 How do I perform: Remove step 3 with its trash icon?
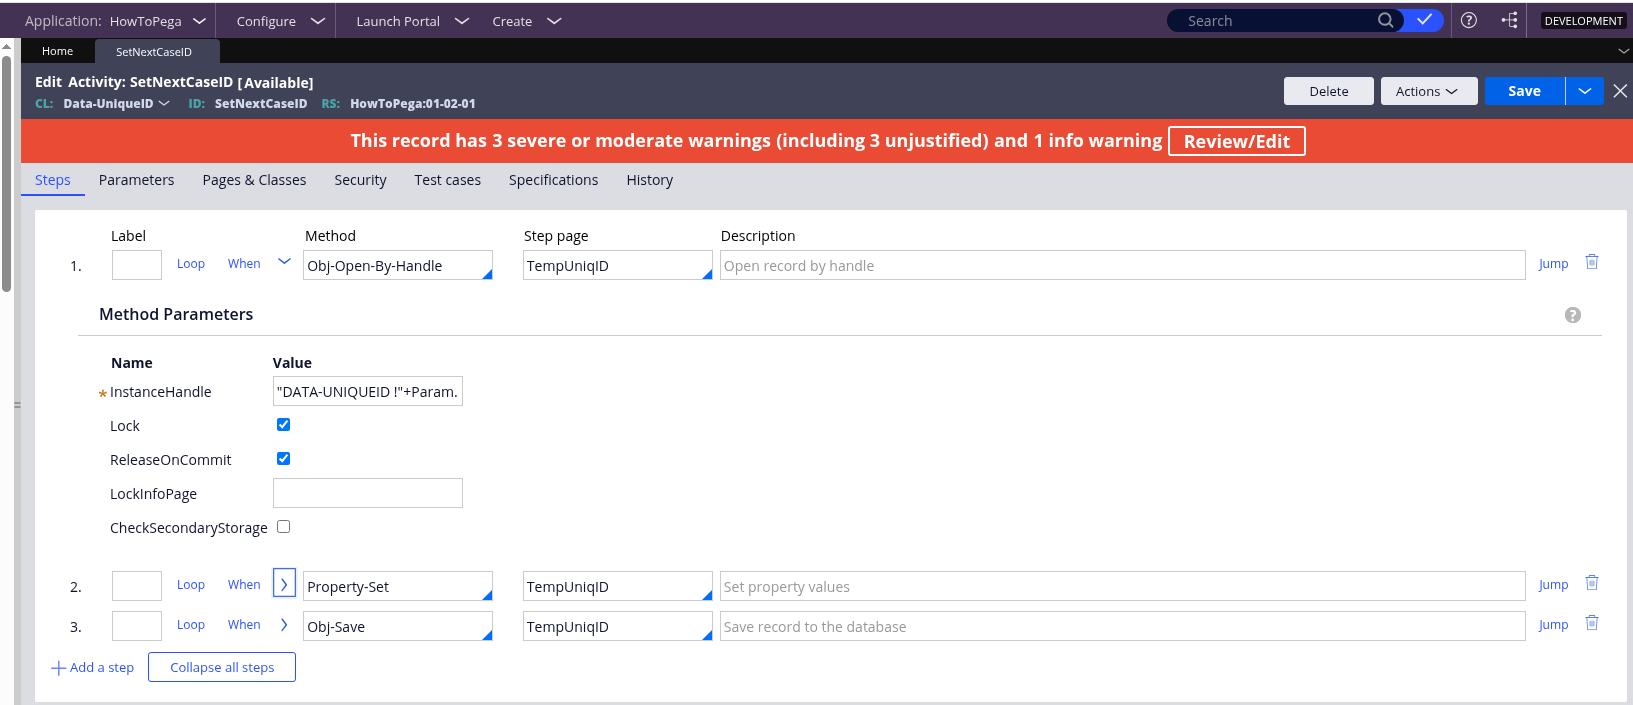coord(1592,623)
